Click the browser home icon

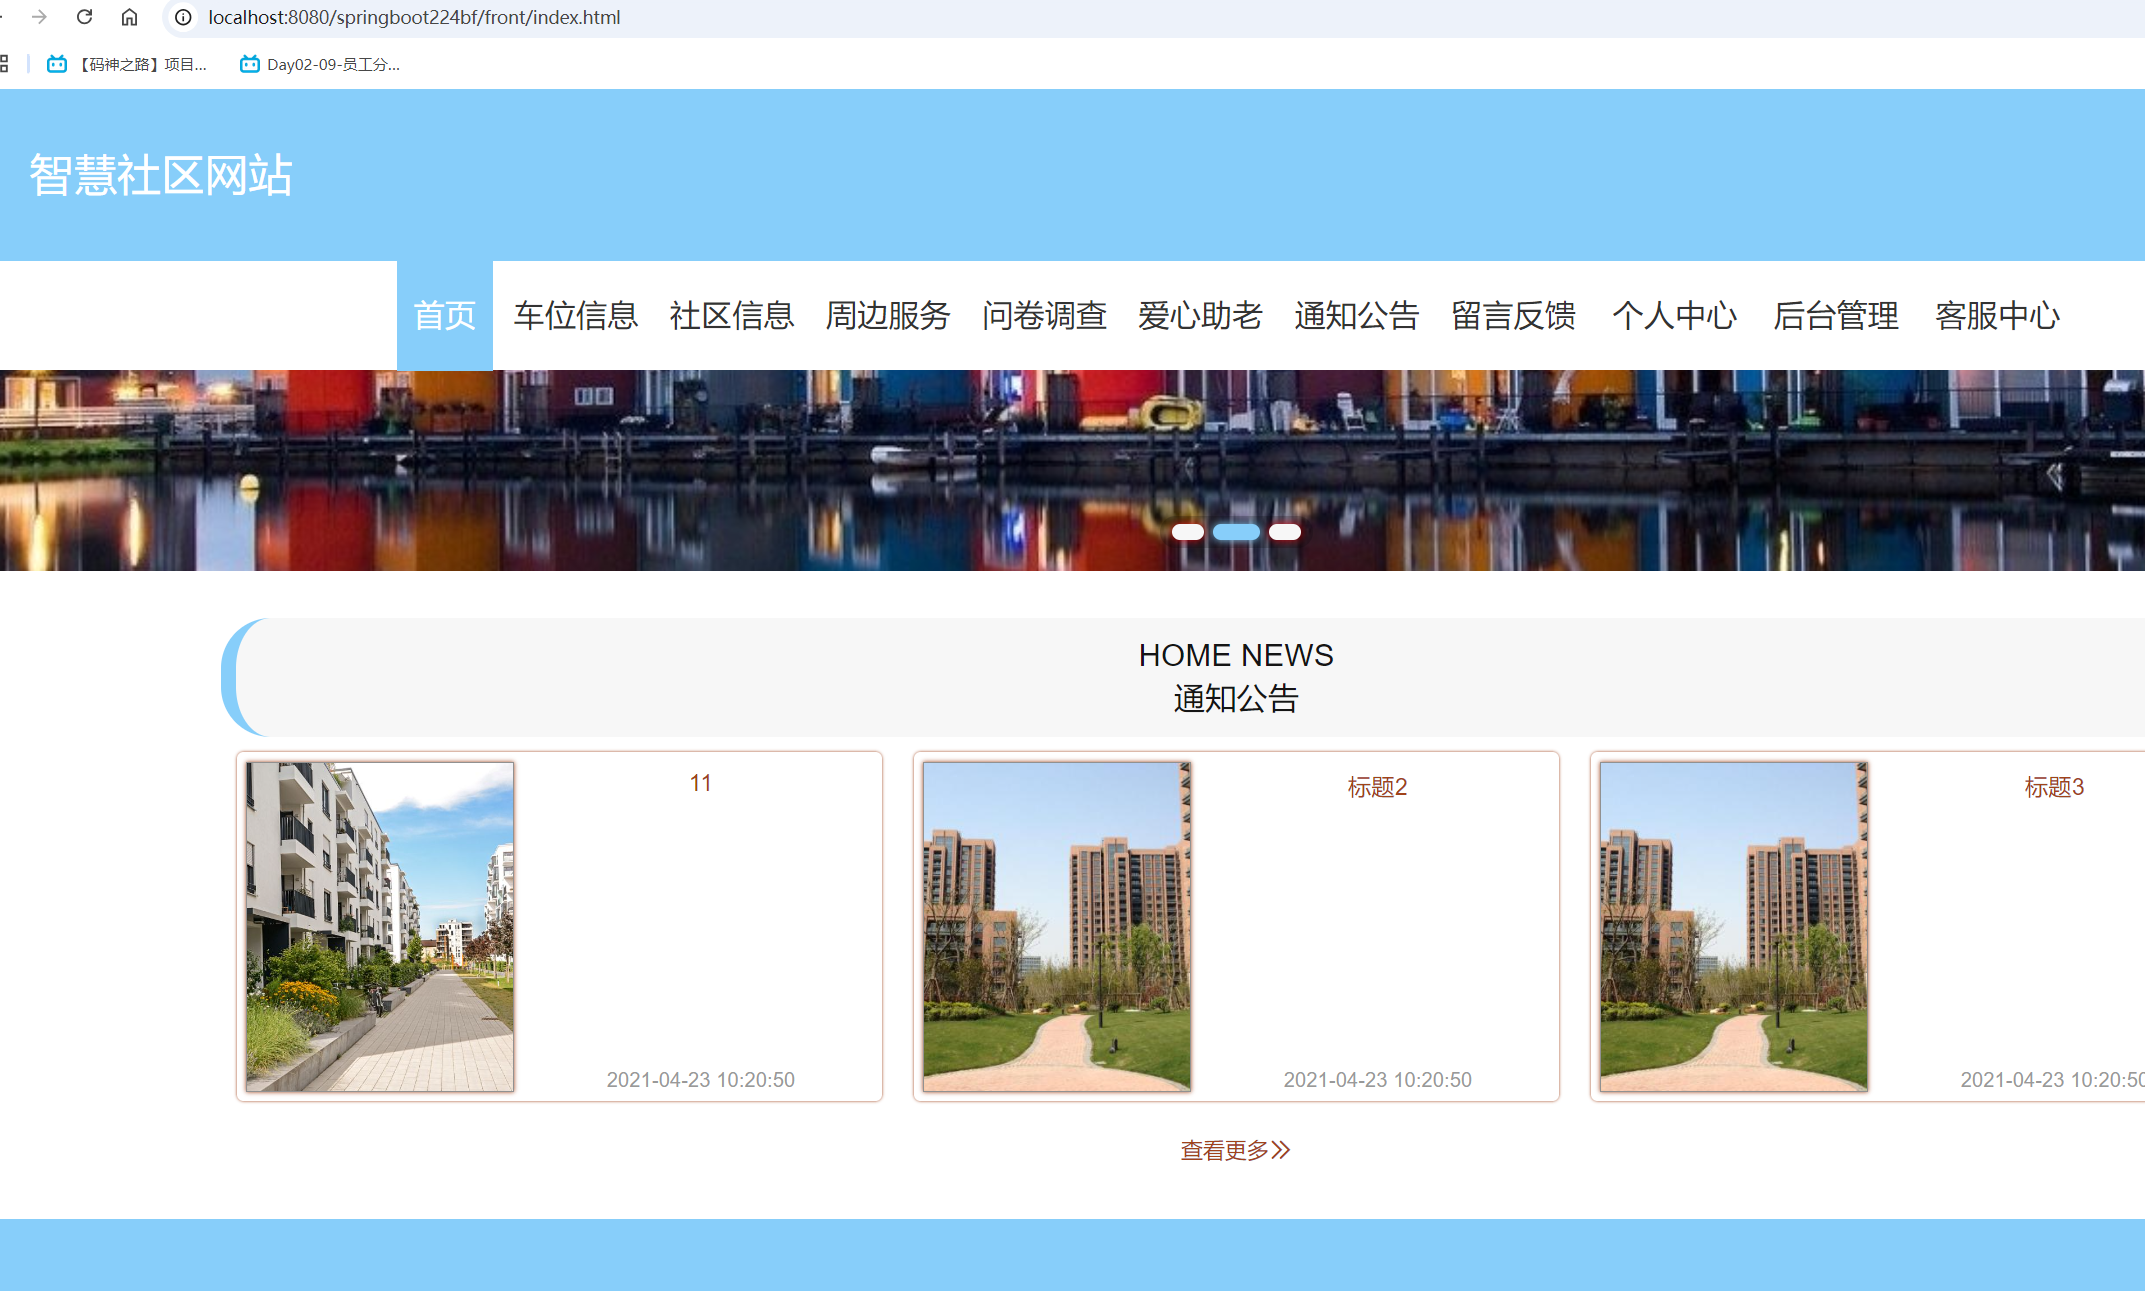point(129,16)
